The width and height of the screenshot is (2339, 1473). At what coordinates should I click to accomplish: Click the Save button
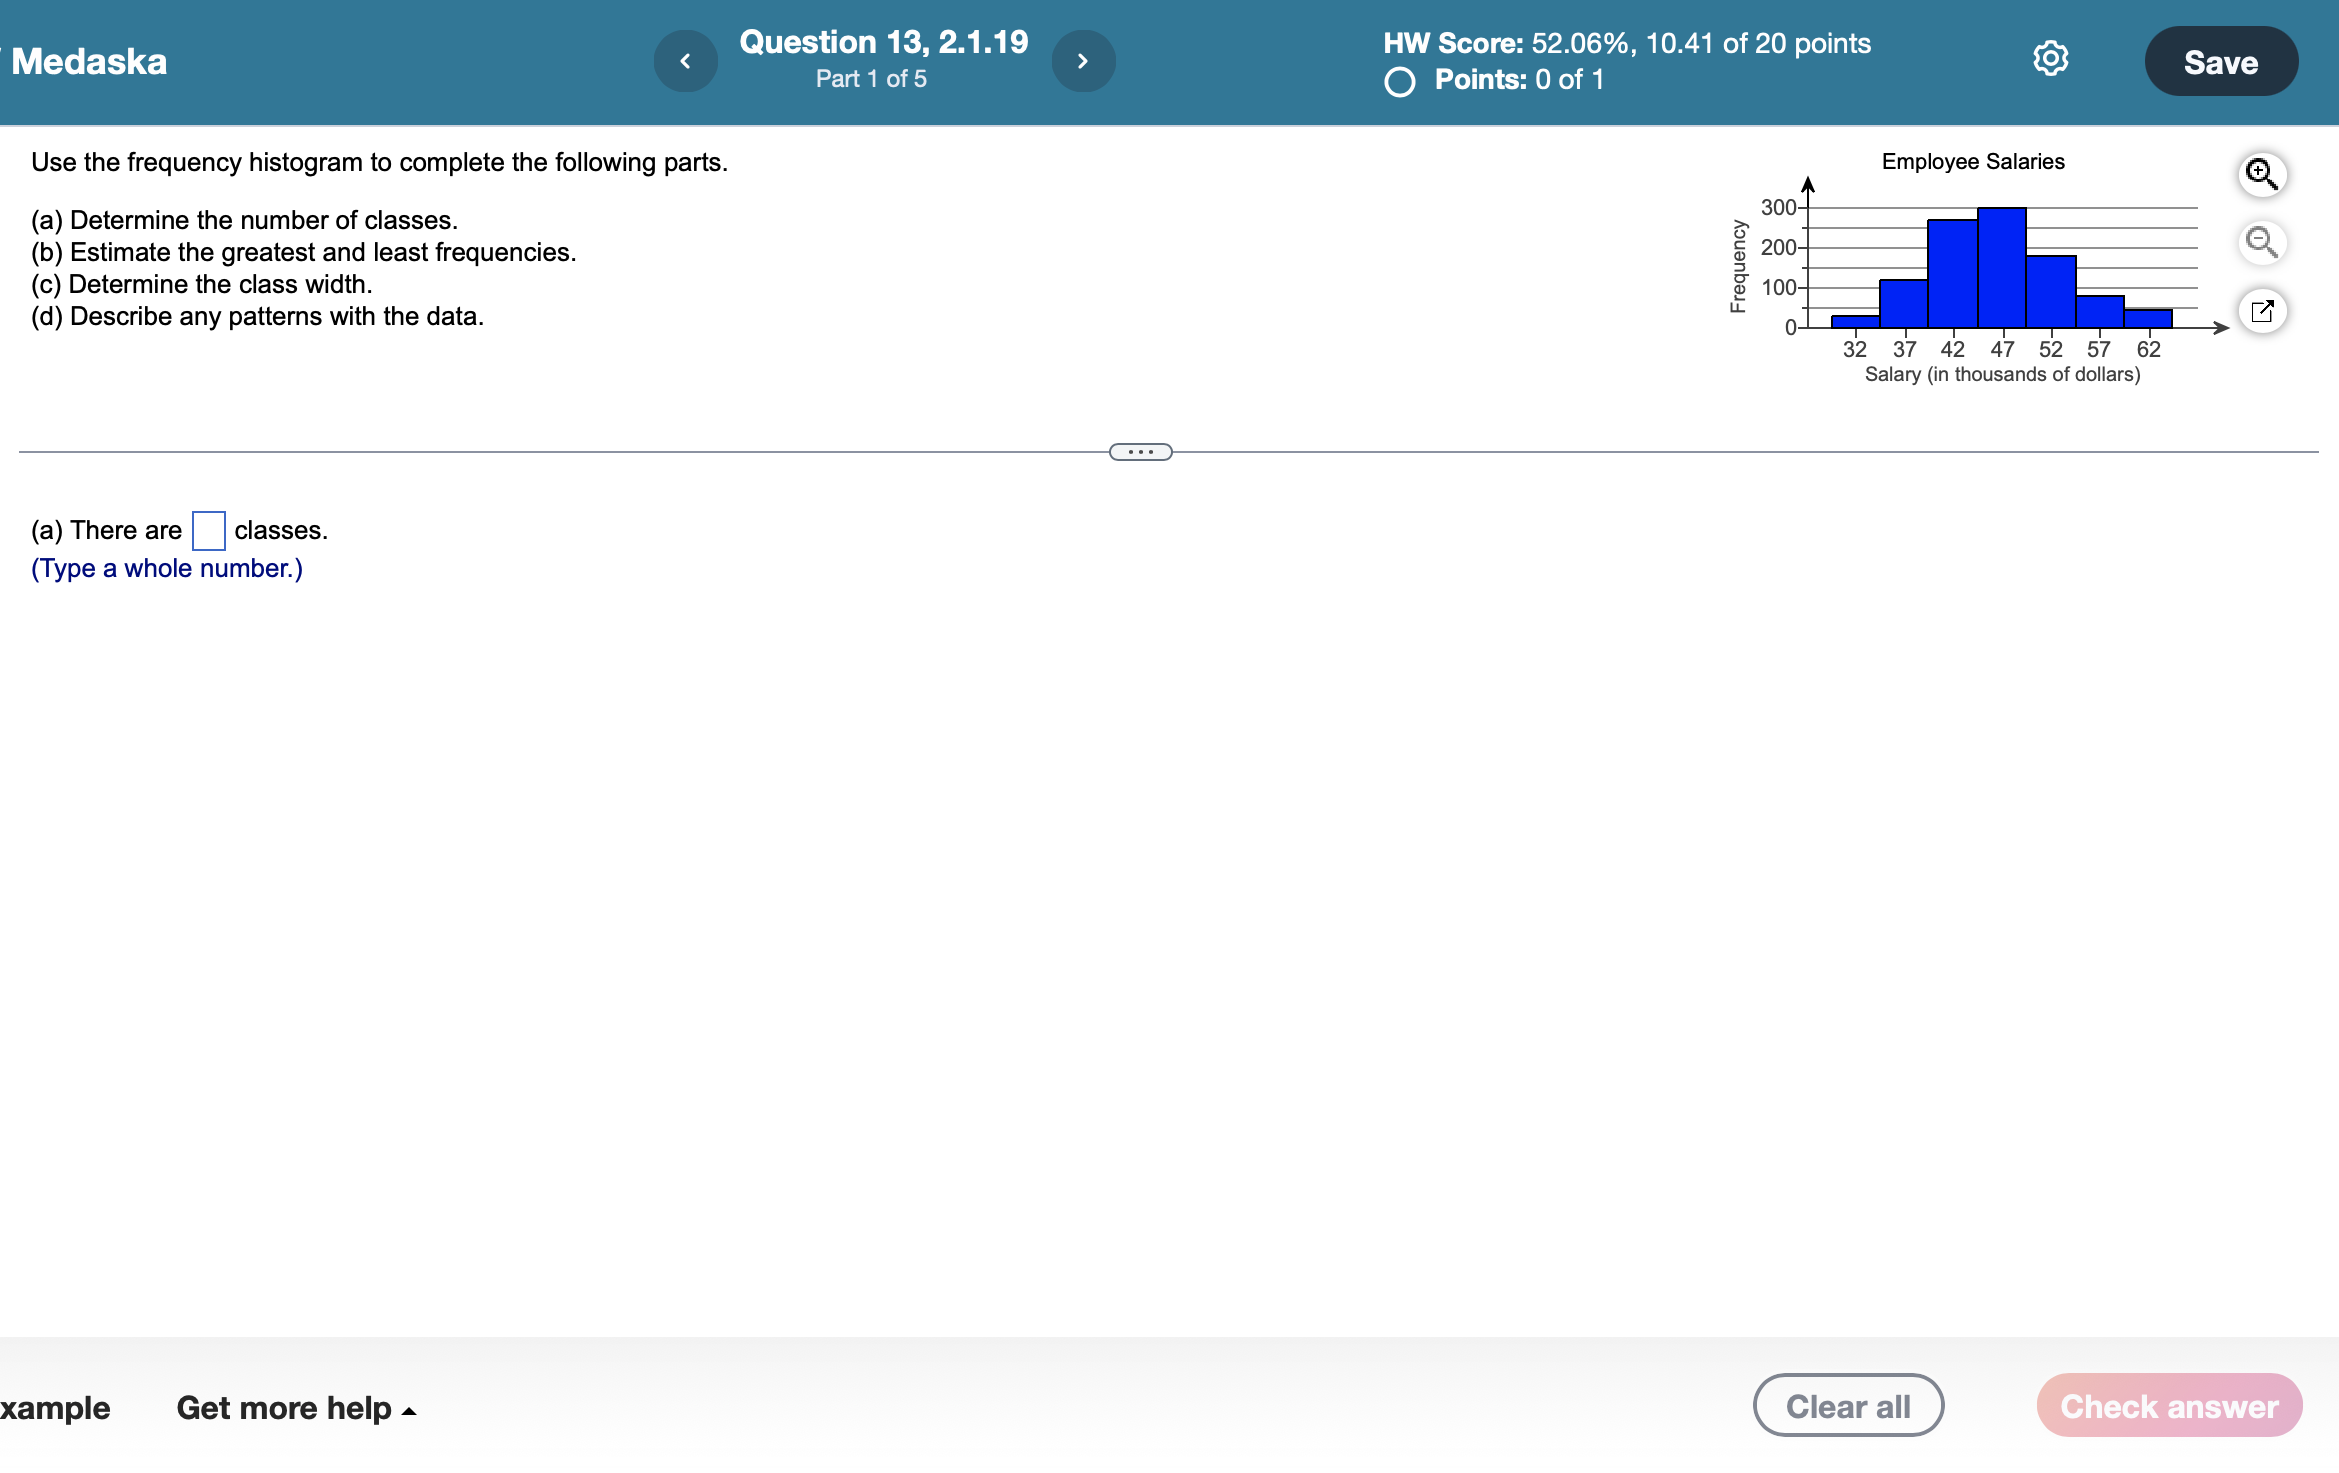tap(2220, 62)
